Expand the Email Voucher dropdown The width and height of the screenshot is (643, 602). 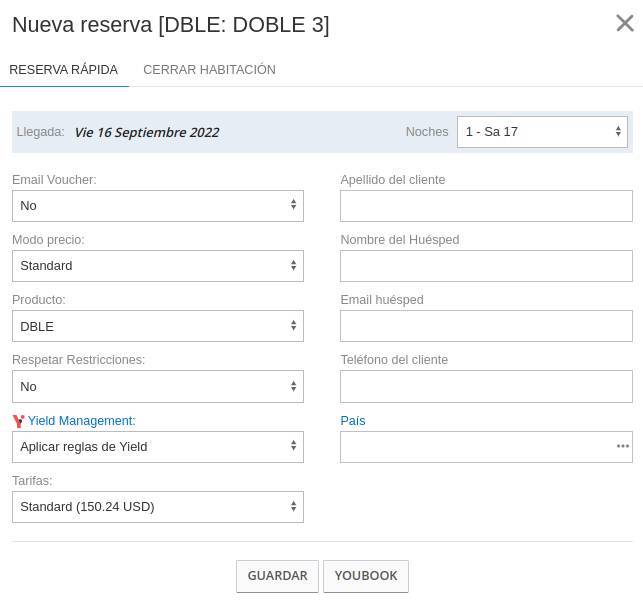point(157,206)
